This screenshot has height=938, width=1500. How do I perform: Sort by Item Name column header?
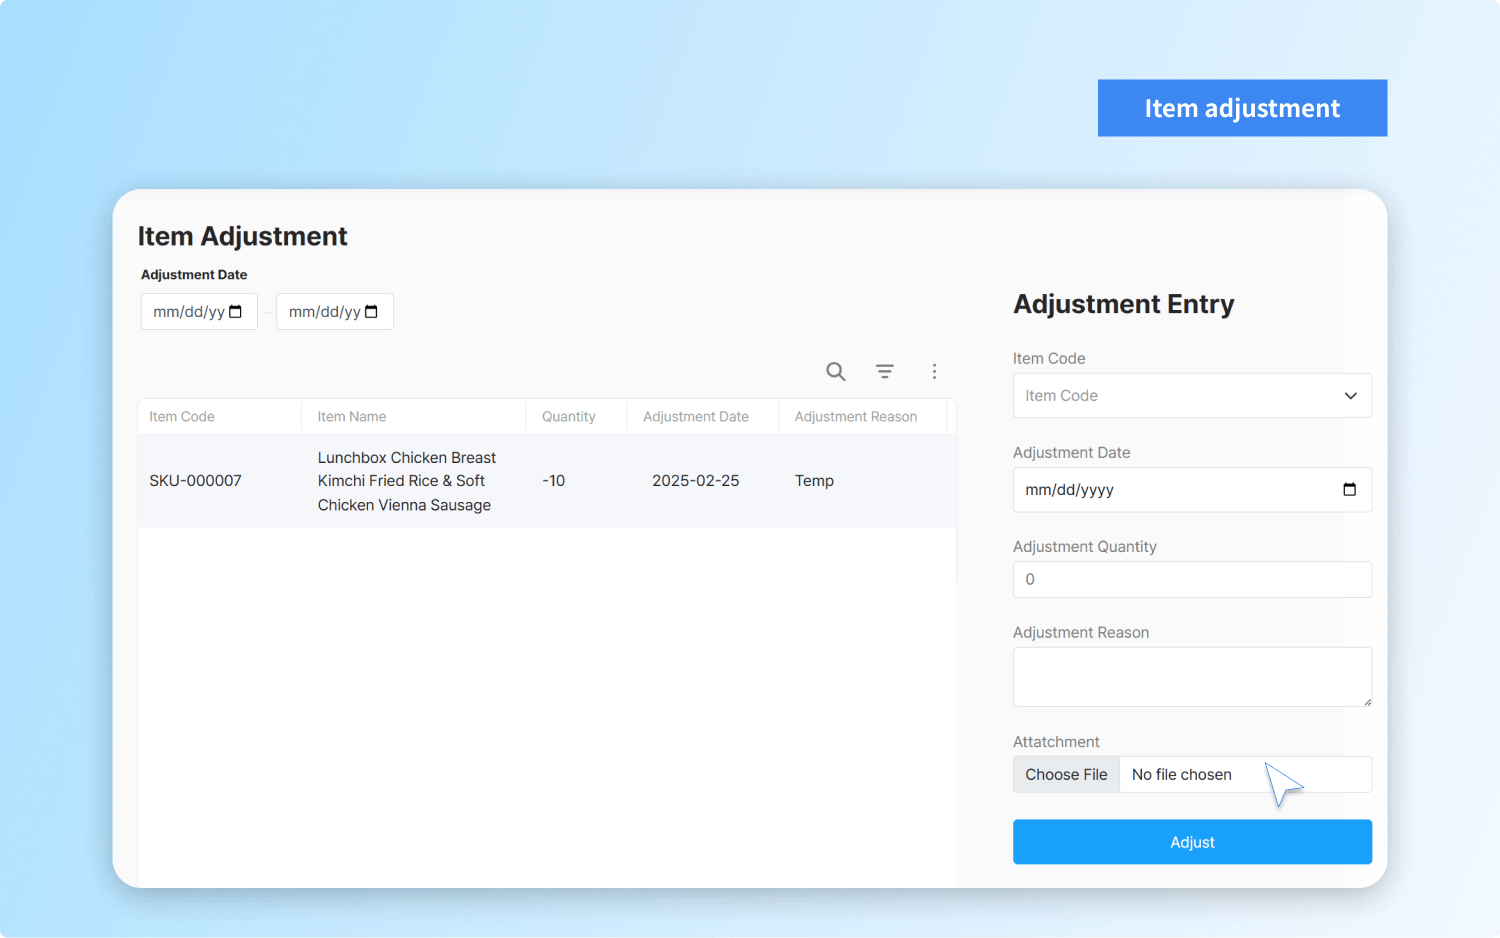352,417
